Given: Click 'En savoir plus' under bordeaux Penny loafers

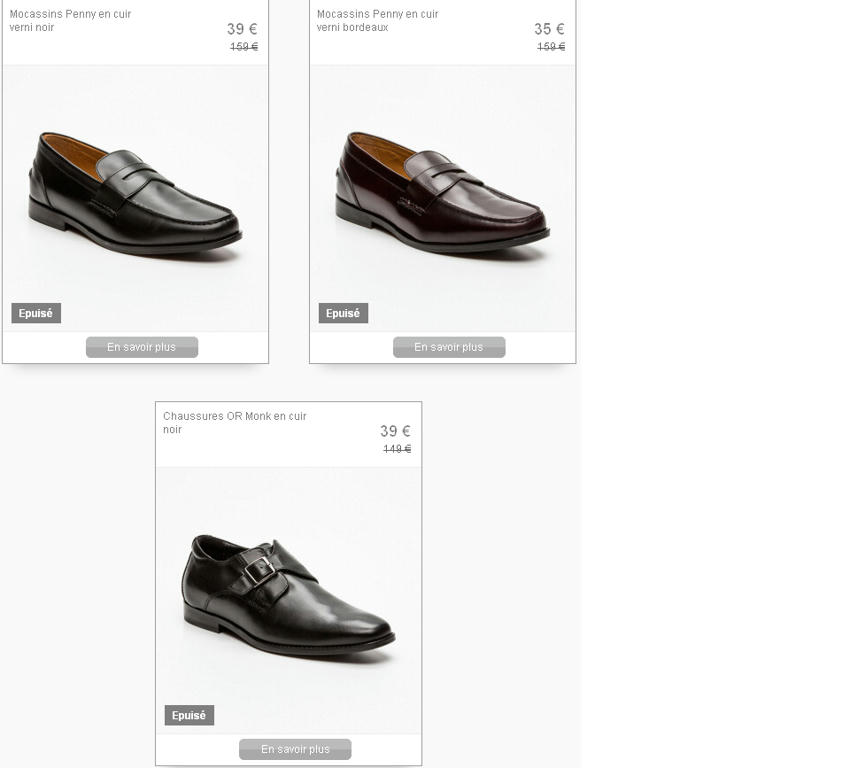Looking at the screenshot, I should (449, 347).
